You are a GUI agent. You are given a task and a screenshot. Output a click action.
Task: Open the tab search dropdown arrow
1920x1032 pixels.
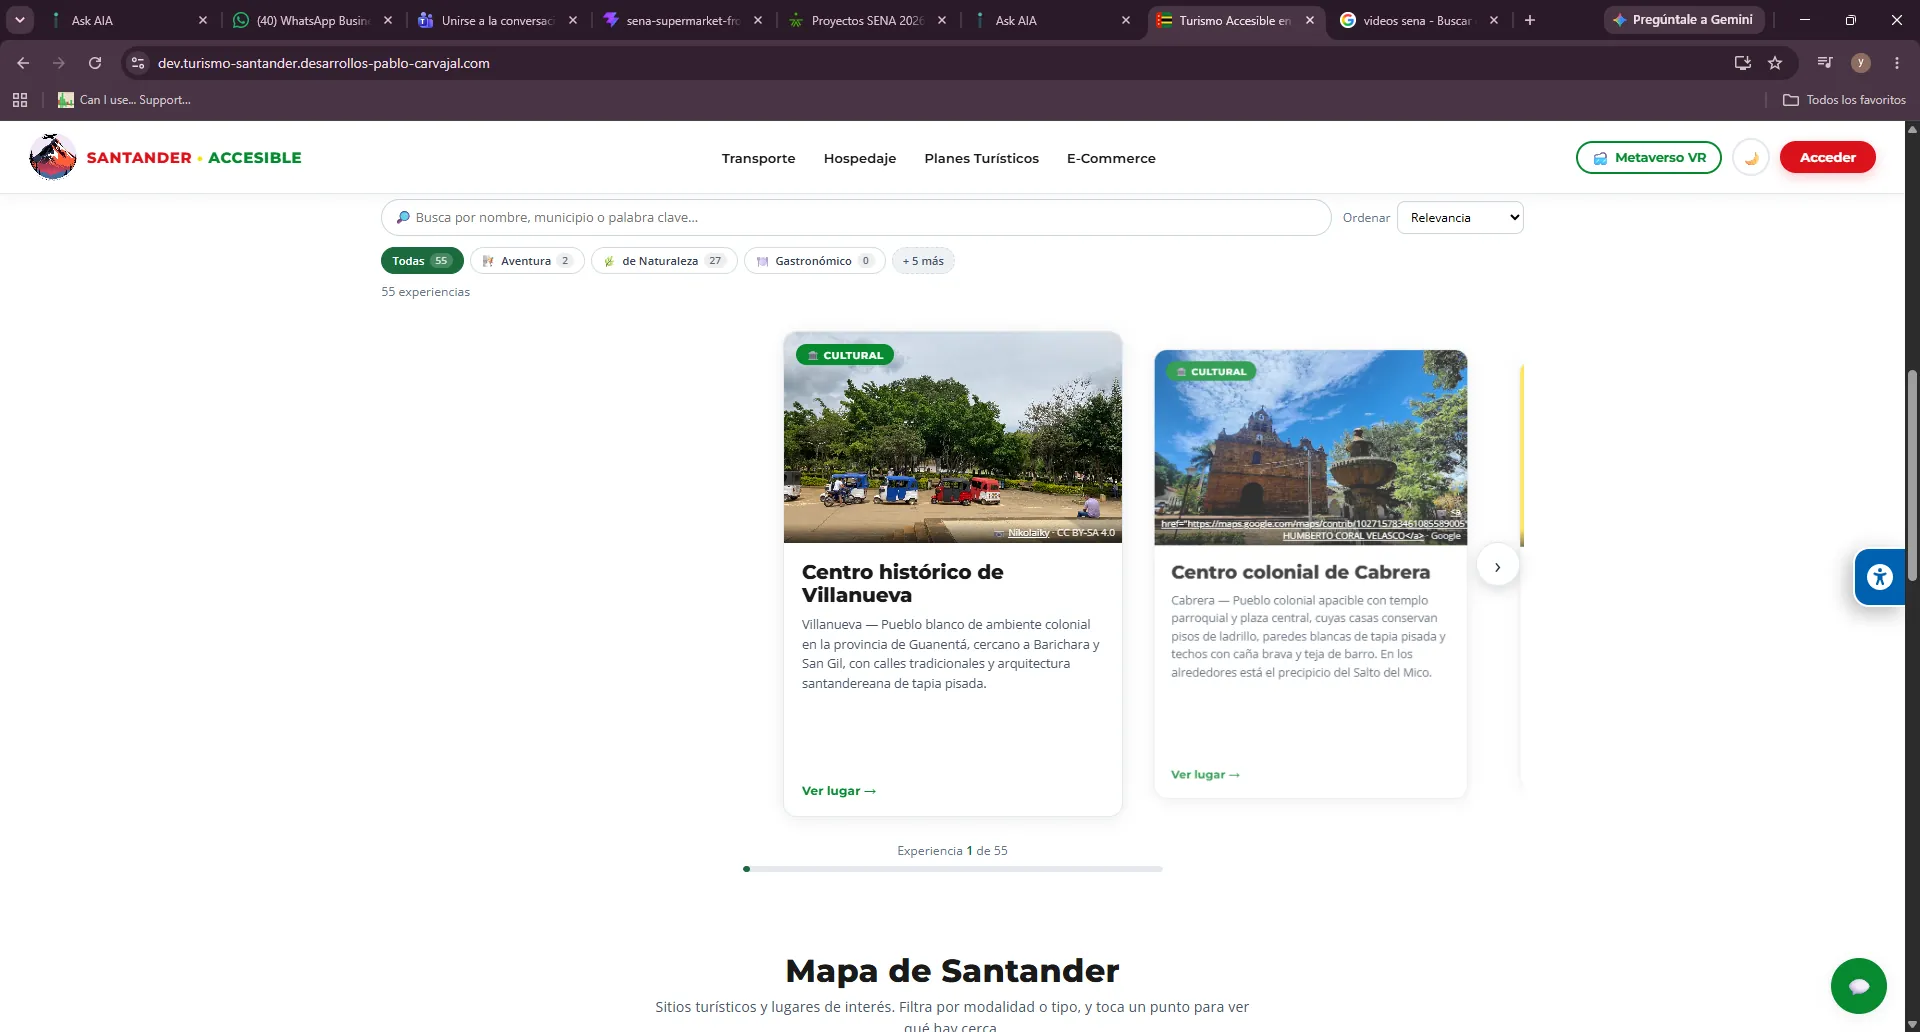(20, 20)
